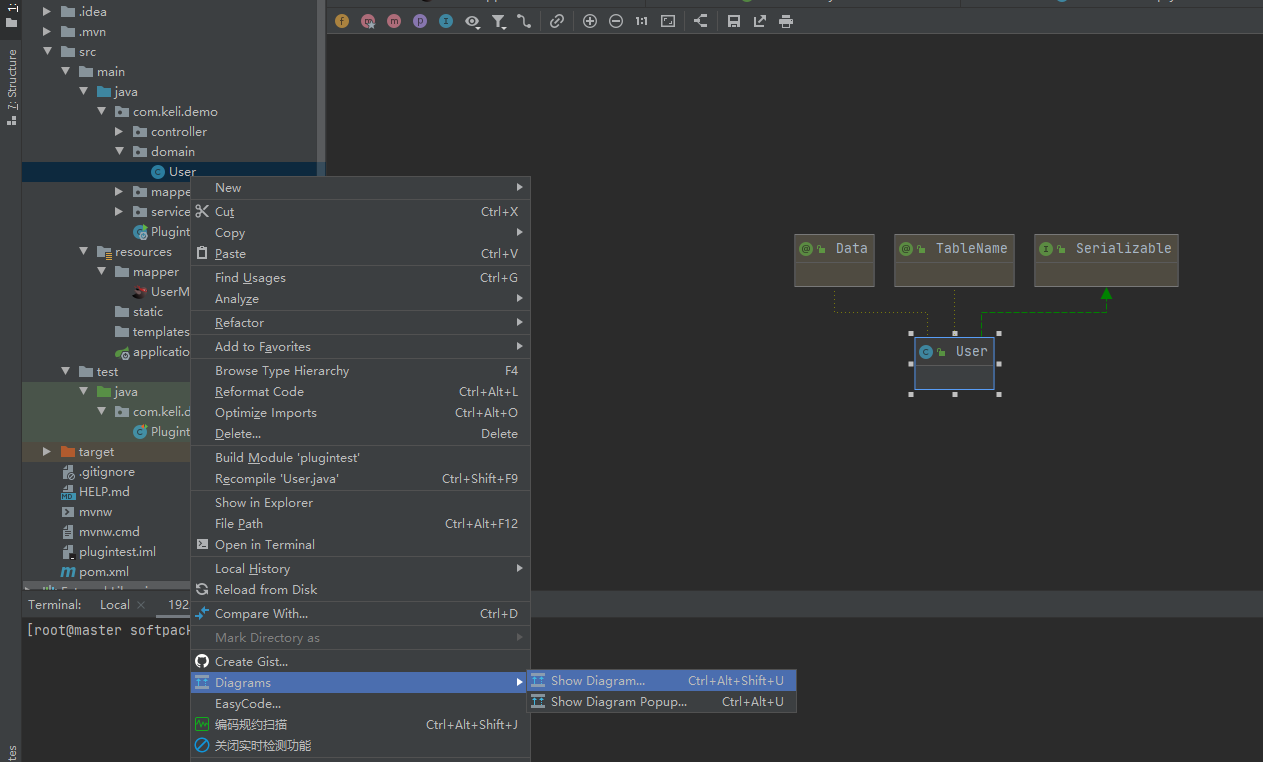Open pom.xml in project tree

click(104, 572)
